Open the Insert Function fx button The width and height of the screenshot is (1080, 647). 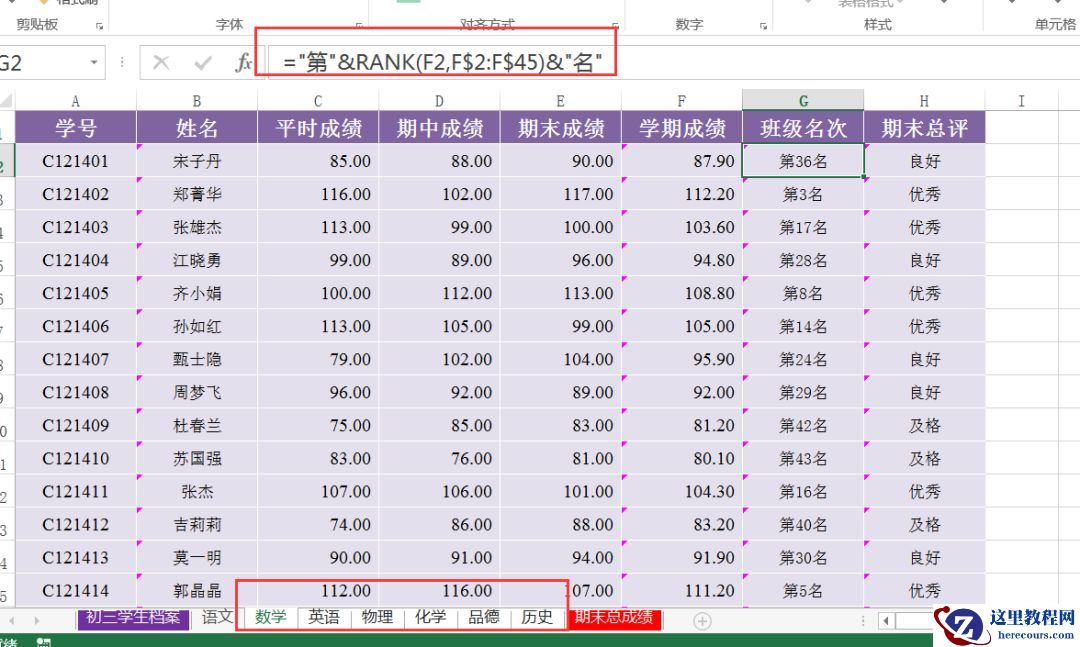[x=243, y=63]
